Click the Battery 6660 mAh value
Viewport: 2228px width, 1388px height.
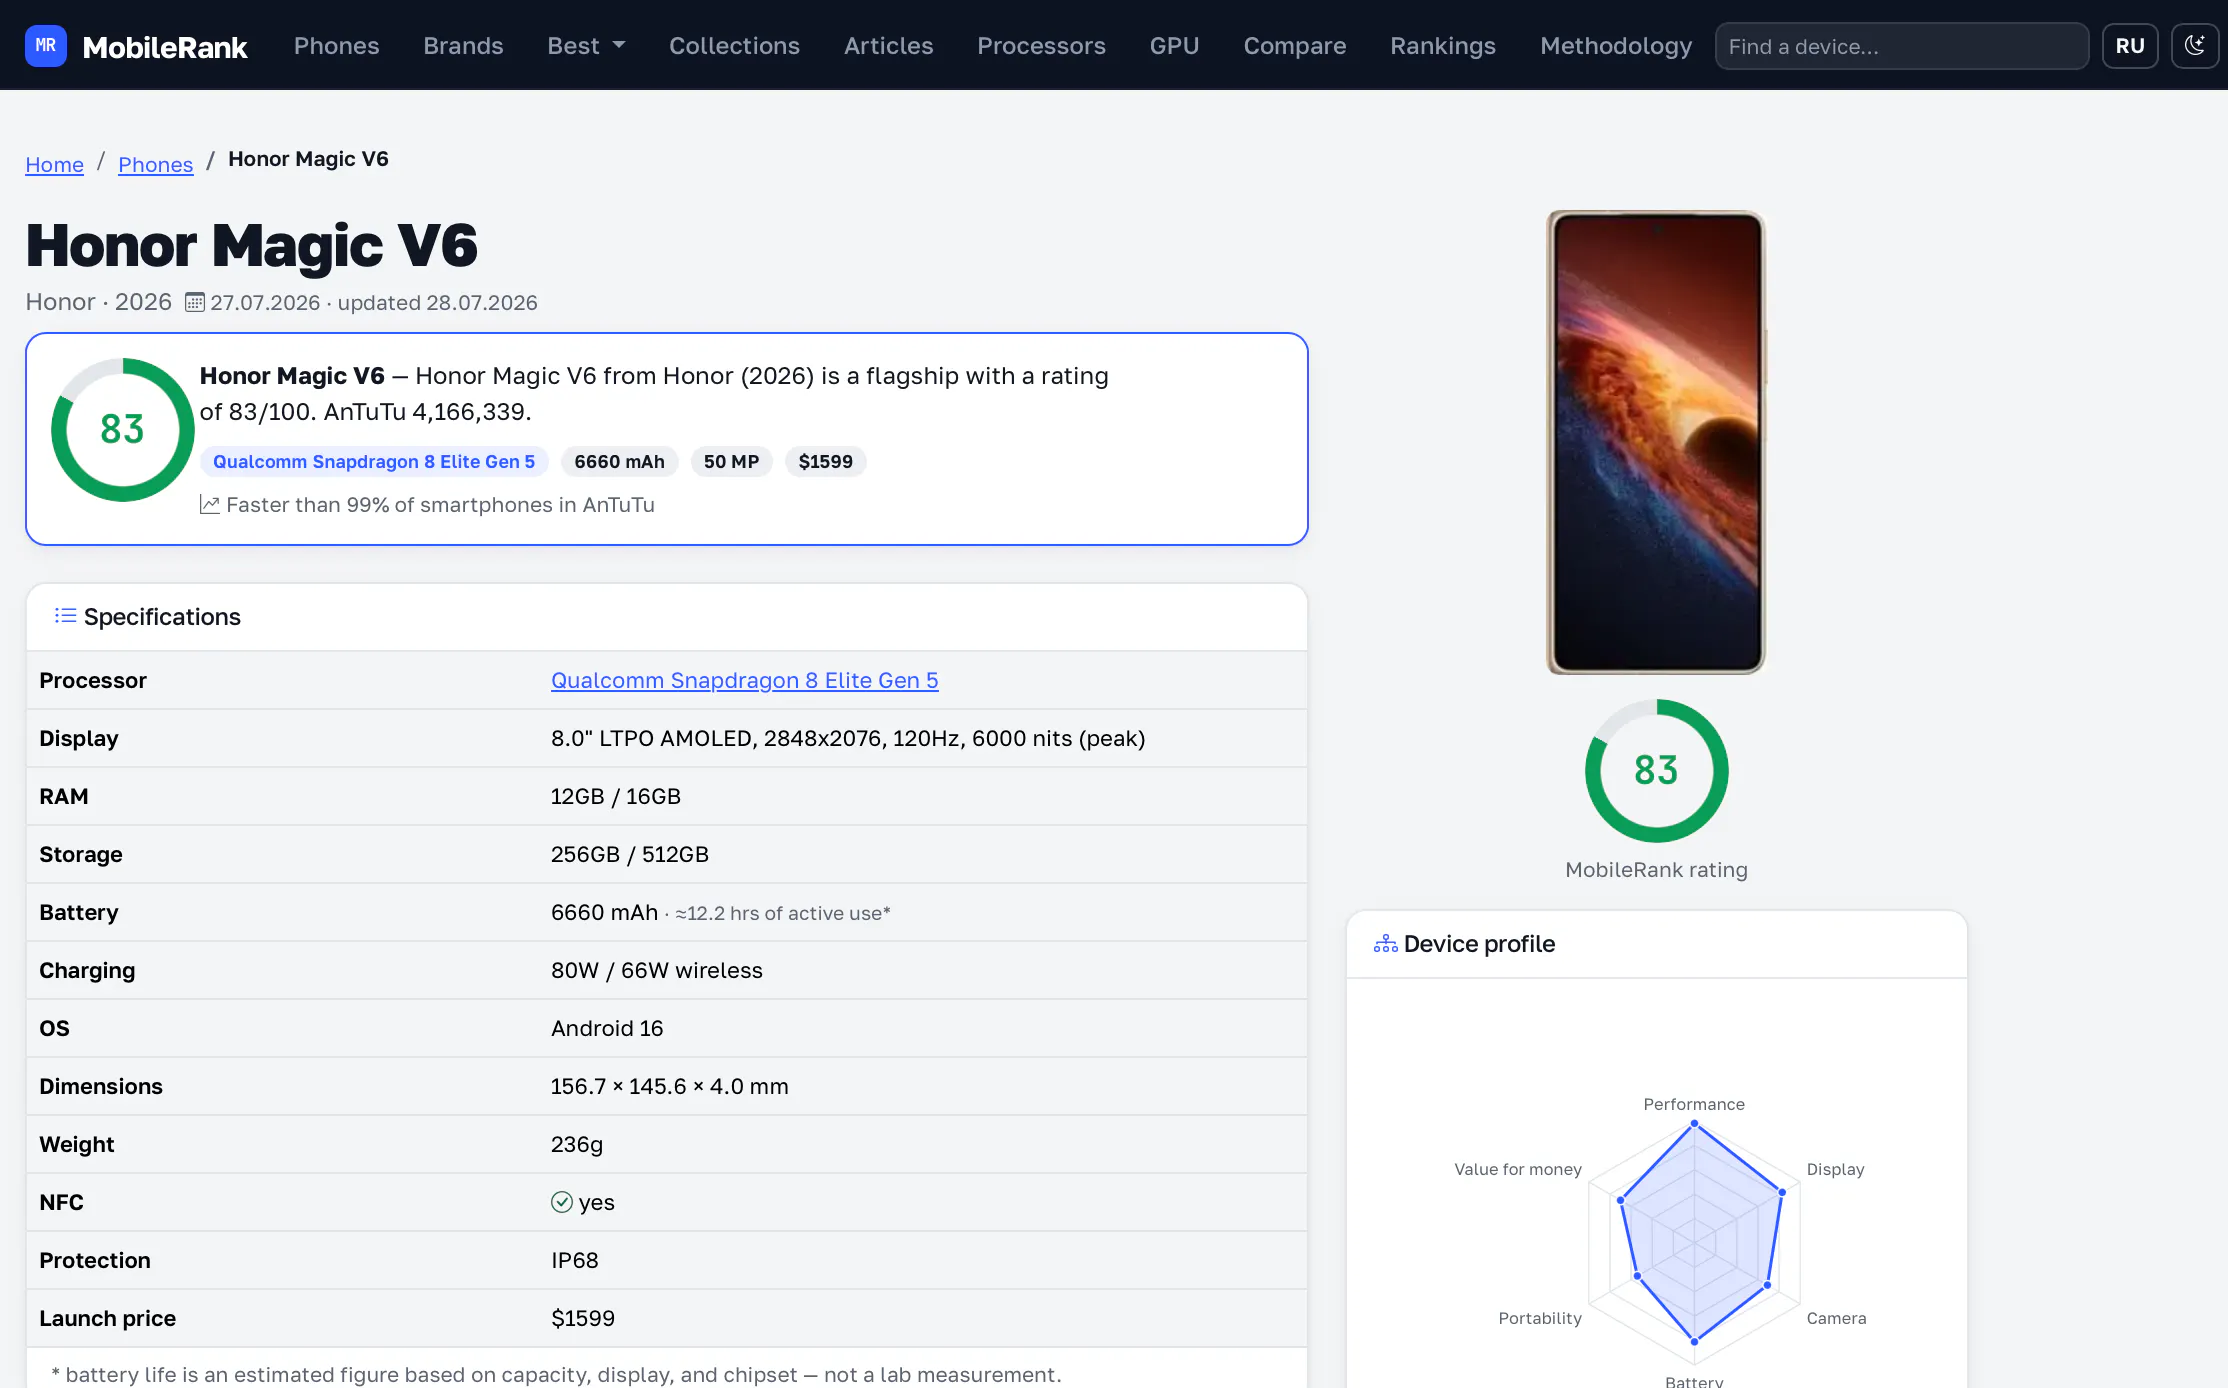click(x=605, y=912)
